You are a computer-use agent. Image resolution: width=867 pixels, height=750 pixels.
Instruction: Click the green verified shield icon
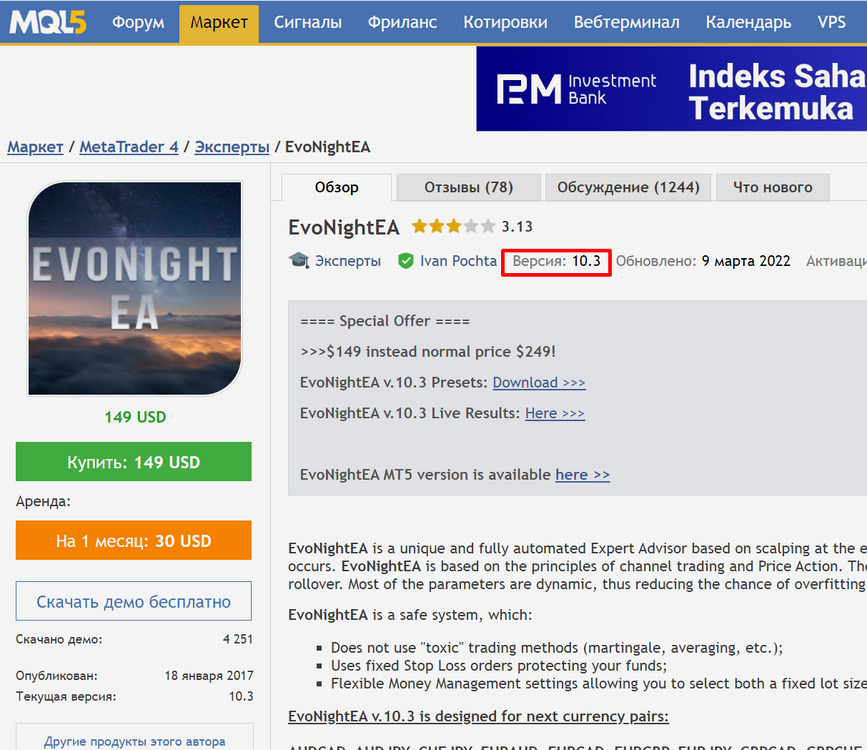(x=406, y=261)
